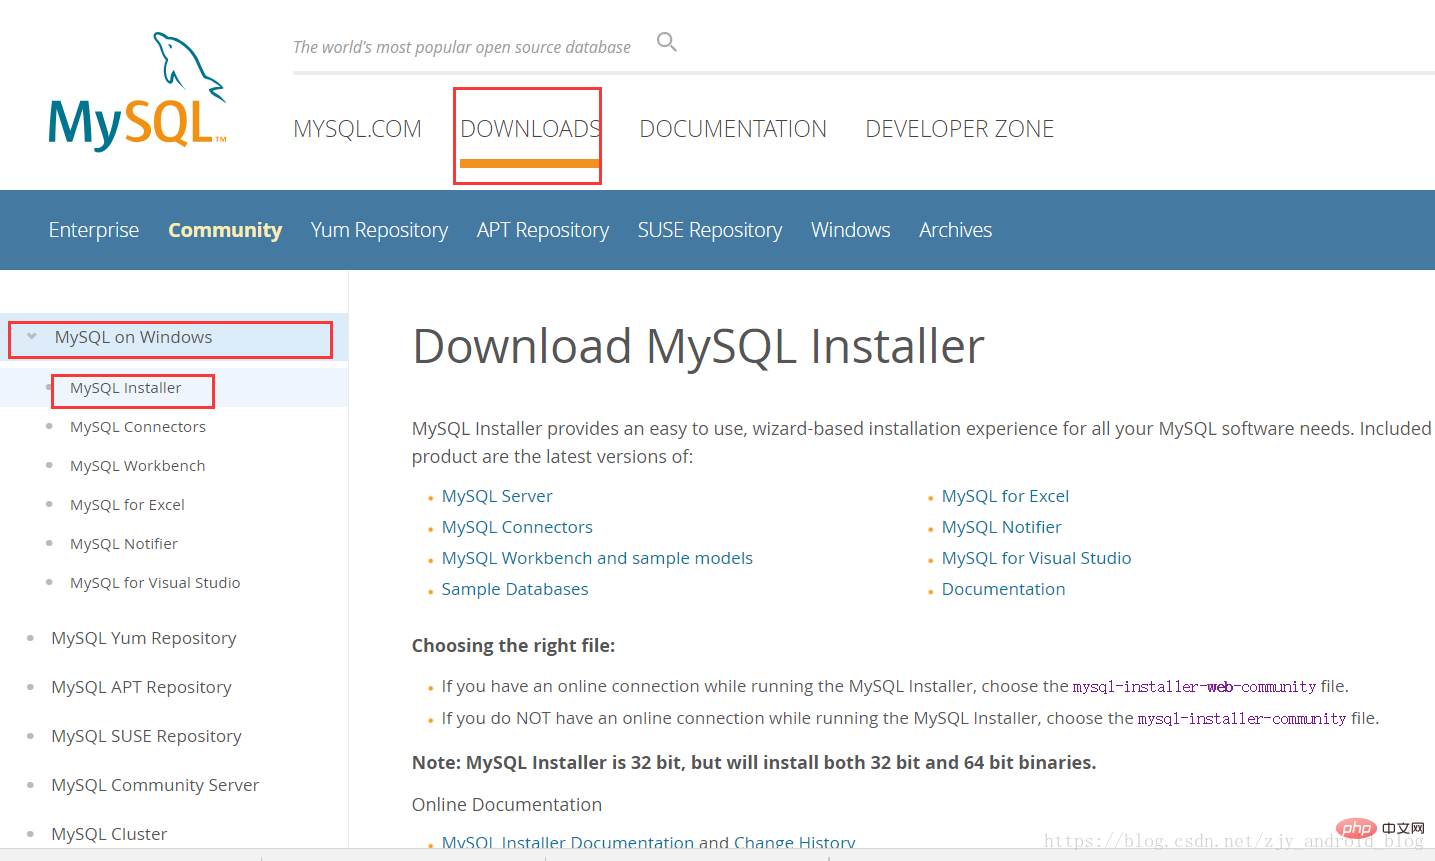Image resolution: width=1435 pixels, height=861 pixels.
Task: Follow the MySQL for Excel content link
Action: pyautogui.click(x=1005, y=496)
